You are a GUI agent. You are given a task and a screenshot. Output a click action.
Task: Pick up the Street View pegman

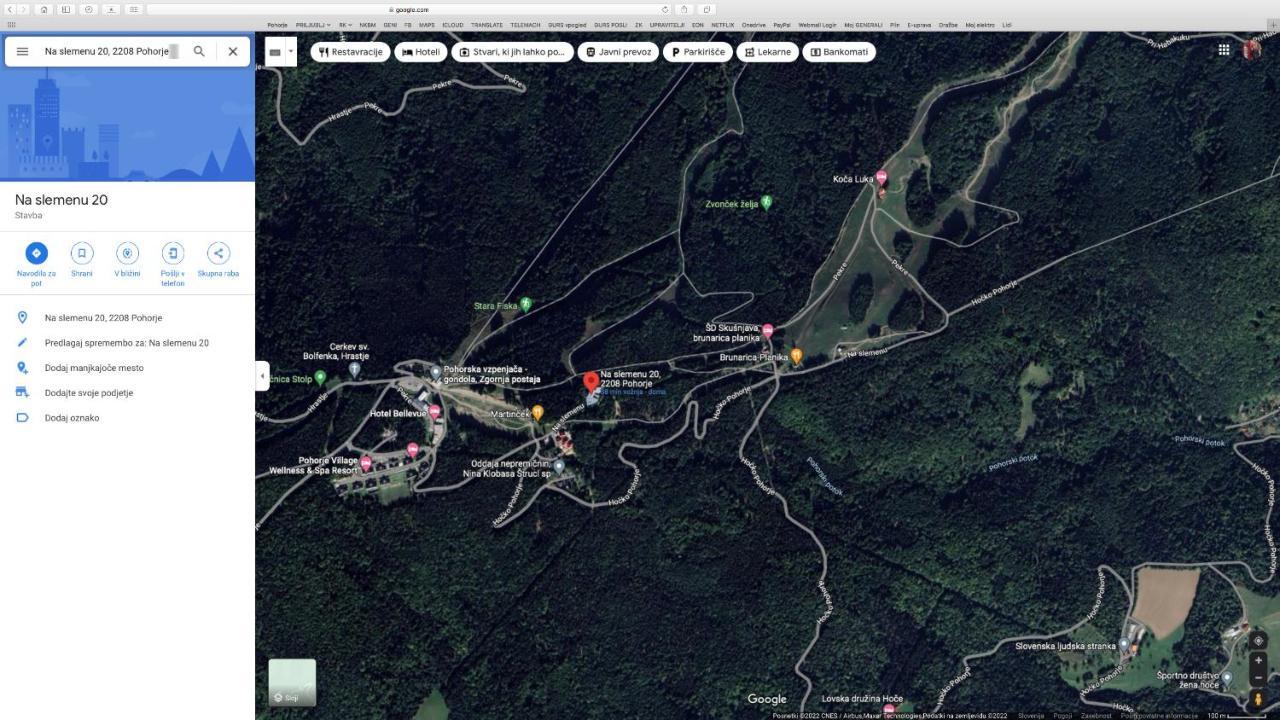1258,699
